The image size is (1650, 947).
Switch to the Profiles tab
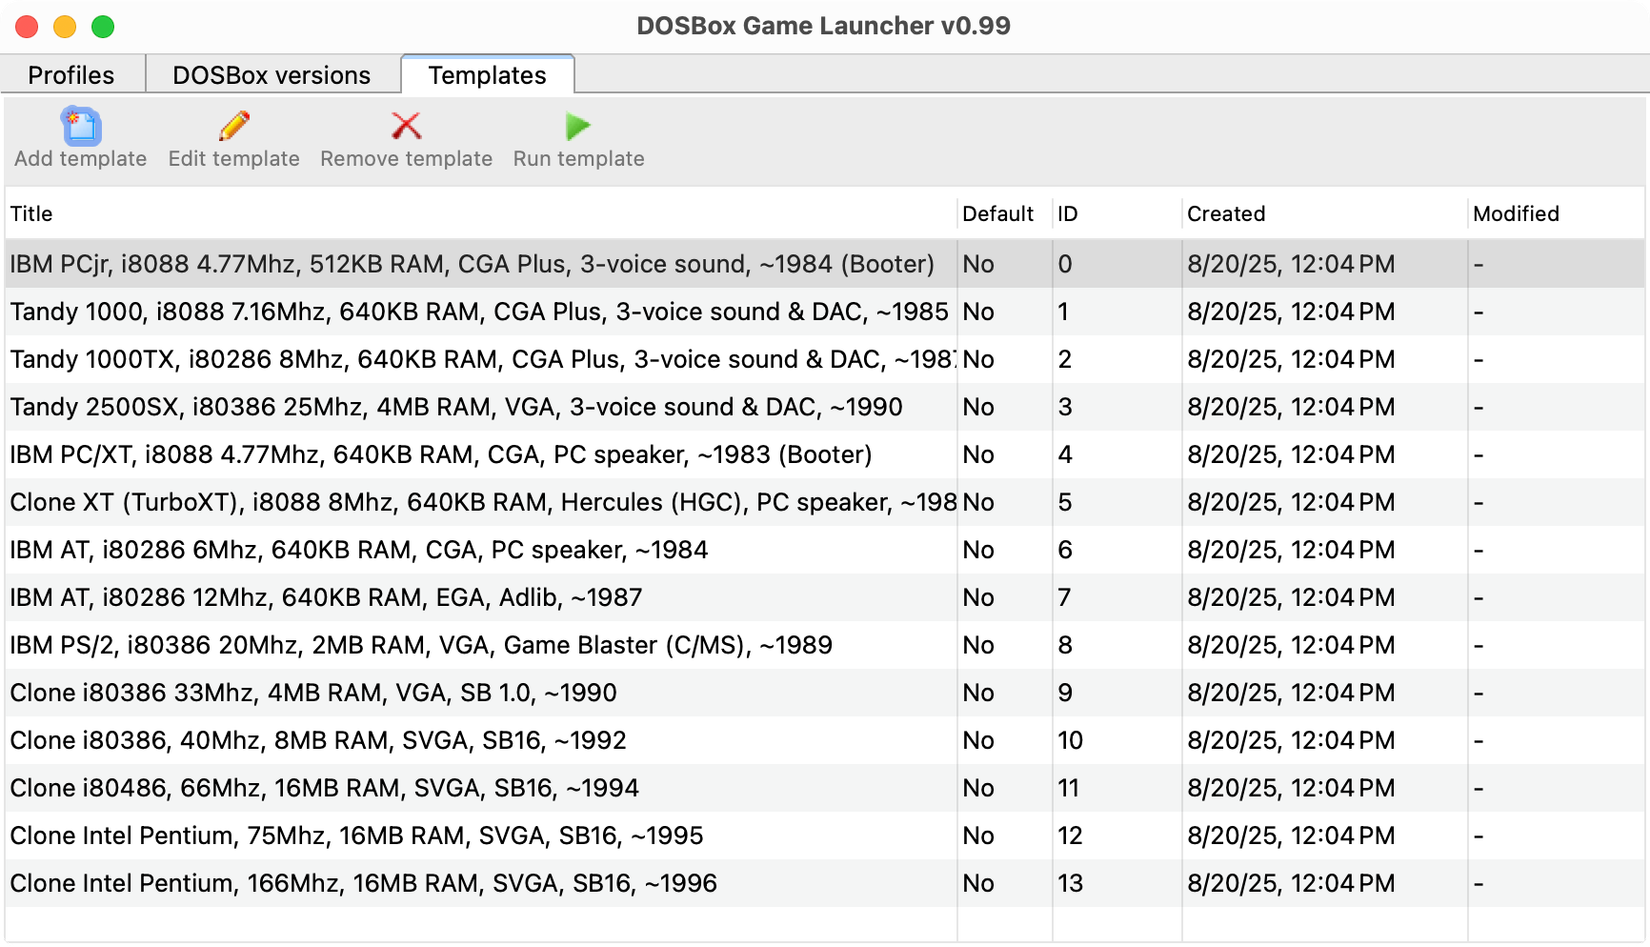71,74
